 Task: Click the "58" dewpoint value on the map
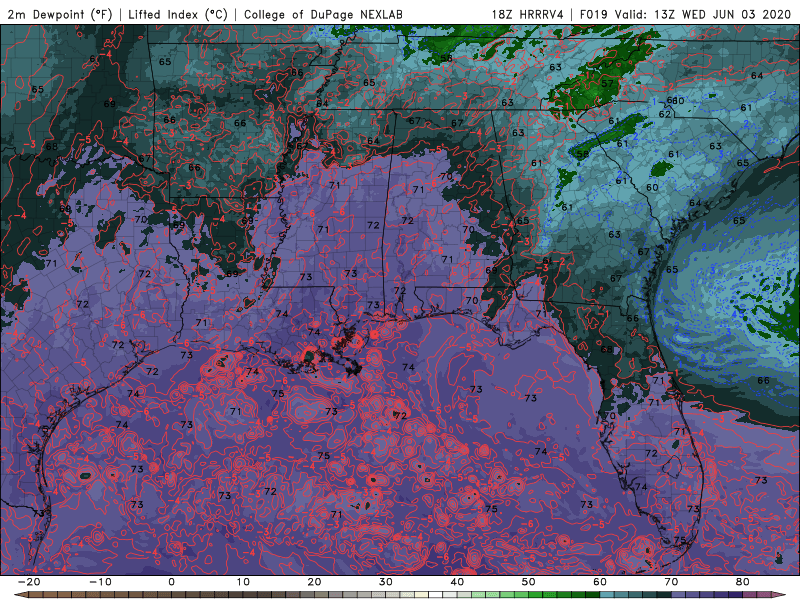click(583, 154)
